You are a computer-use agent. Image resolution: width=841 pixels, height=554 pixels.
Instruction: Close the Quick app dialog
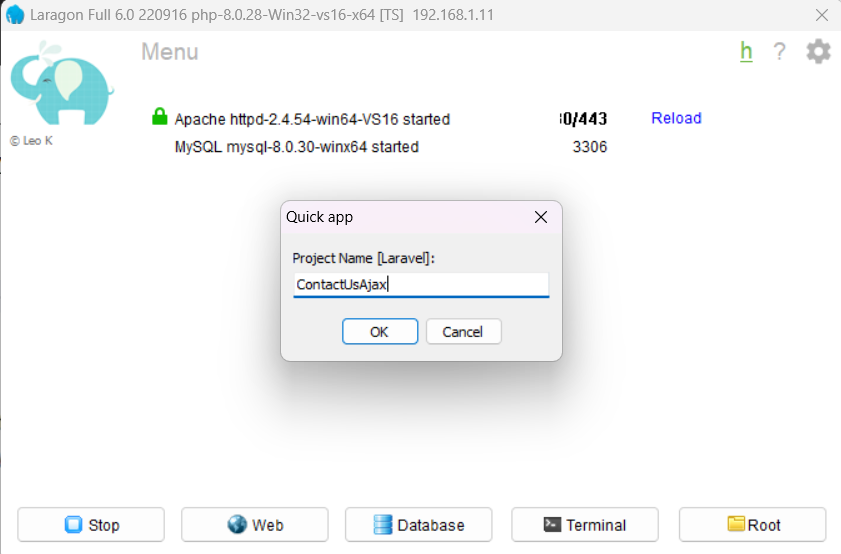(x=541, y=217)
